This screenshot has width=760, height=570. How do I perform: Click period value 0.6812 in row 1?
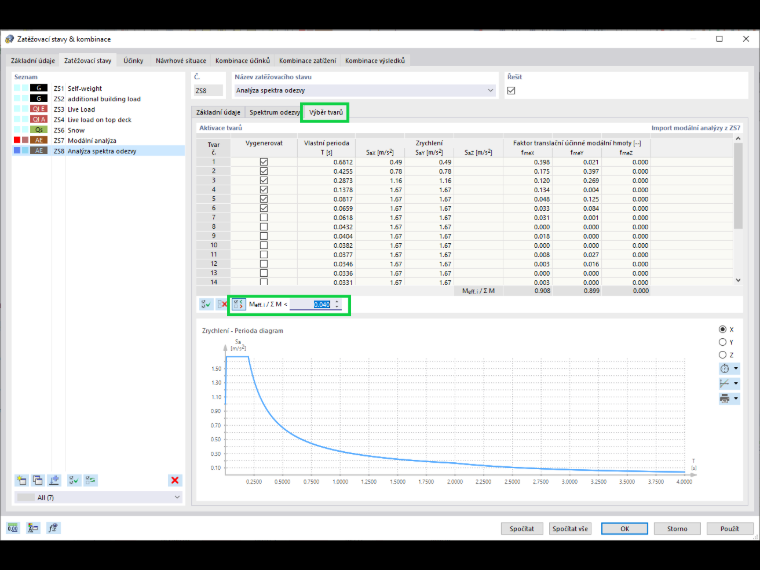click(x=343, y=162)
